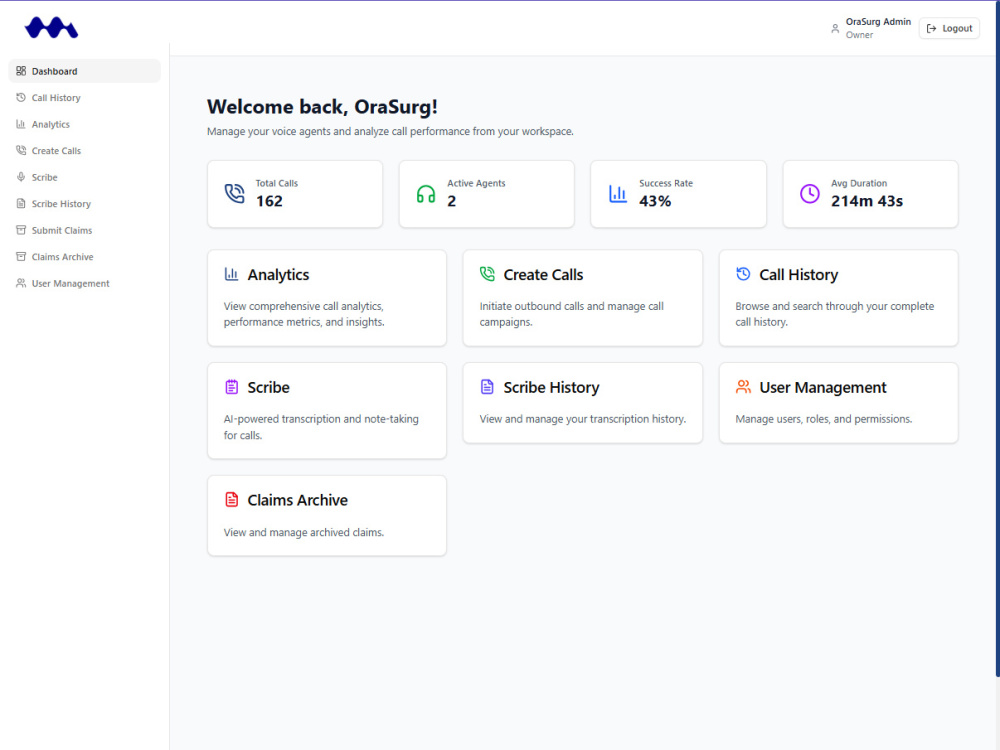Click 'Manage users, roles, and permissions.' text

(x=823, y=419)
